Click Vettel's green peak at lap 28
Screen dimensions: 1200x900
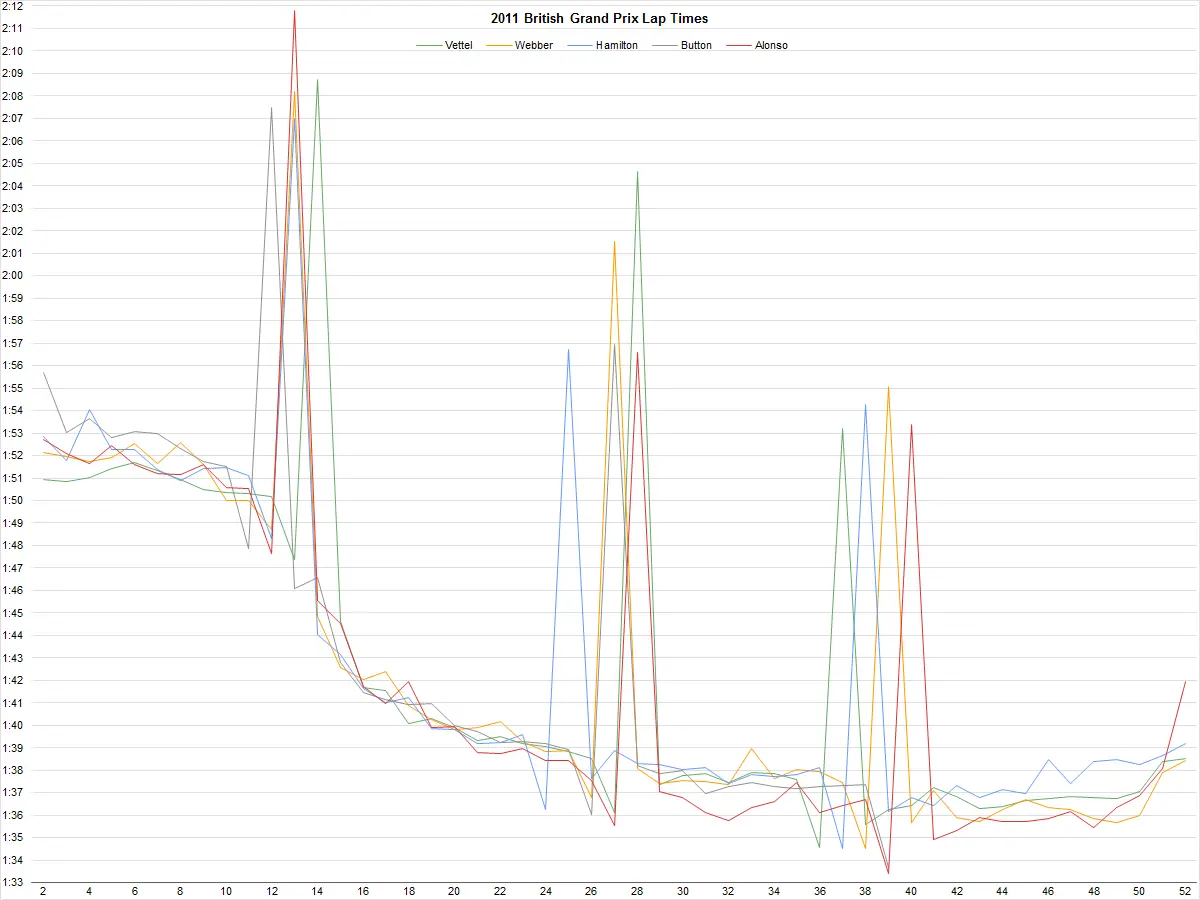637,172
